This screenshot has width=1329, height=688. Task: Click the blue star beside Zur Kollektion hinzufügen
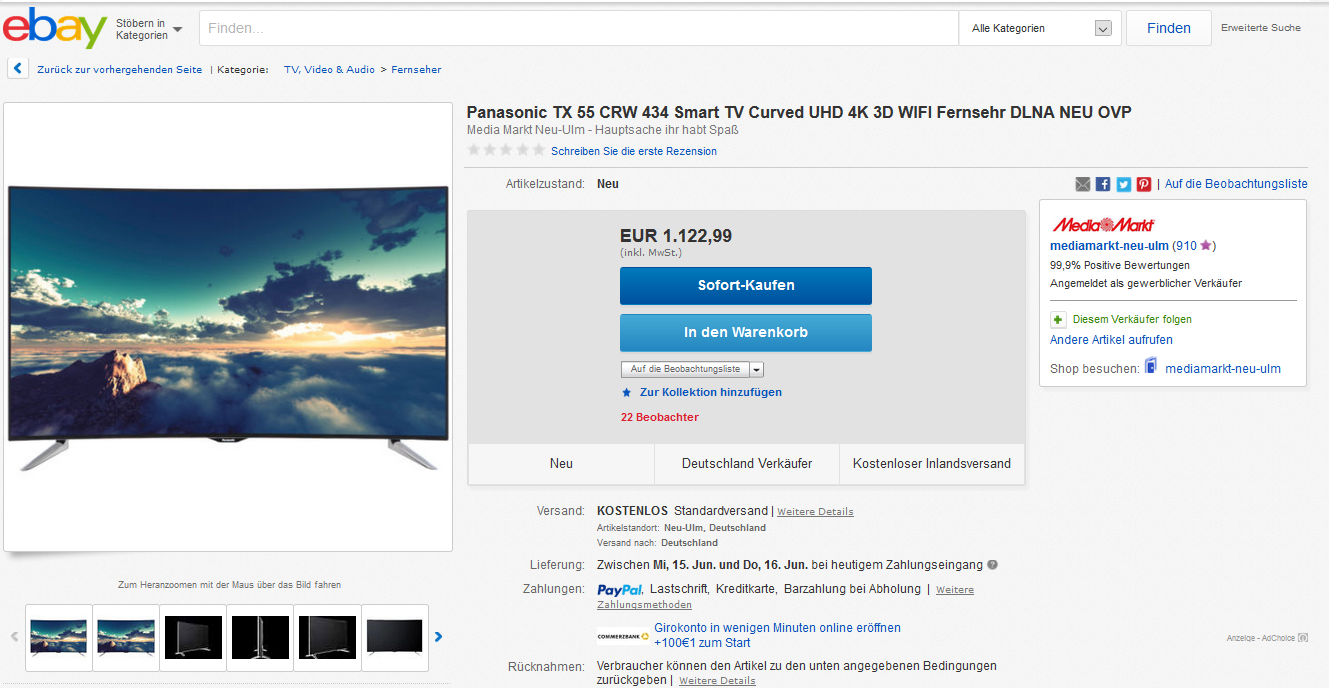coord(627,392)
